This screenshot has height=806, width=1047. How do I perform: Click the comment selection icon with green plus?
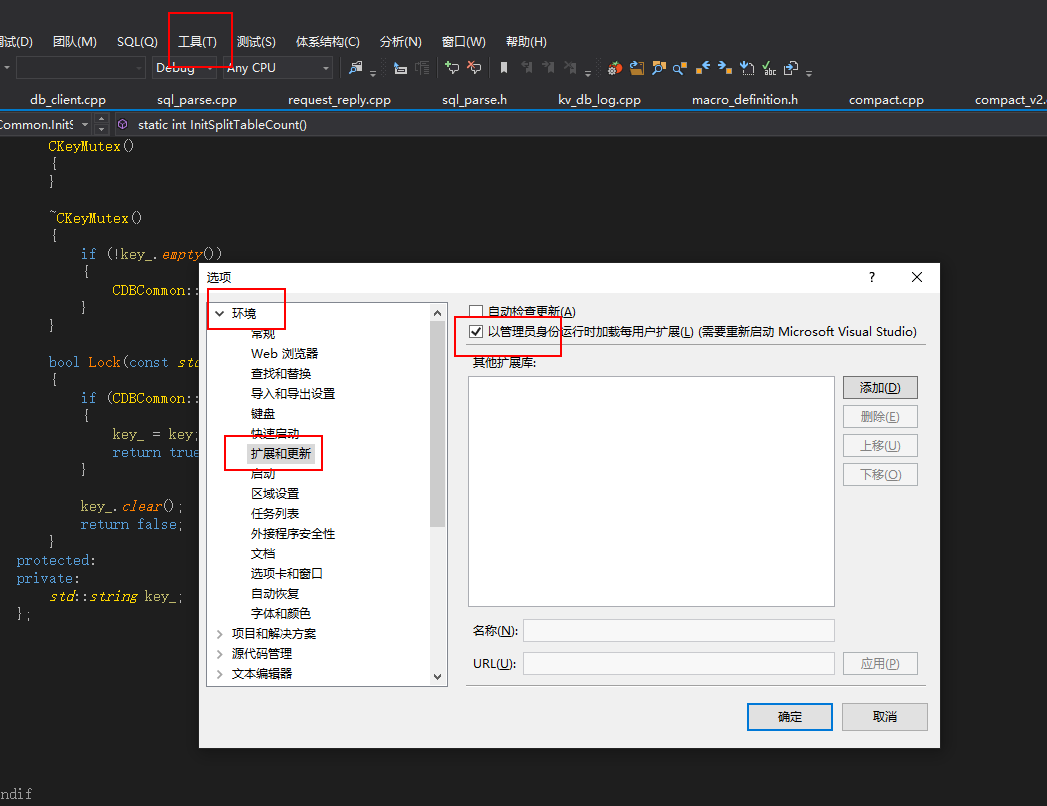pos(452,68)
